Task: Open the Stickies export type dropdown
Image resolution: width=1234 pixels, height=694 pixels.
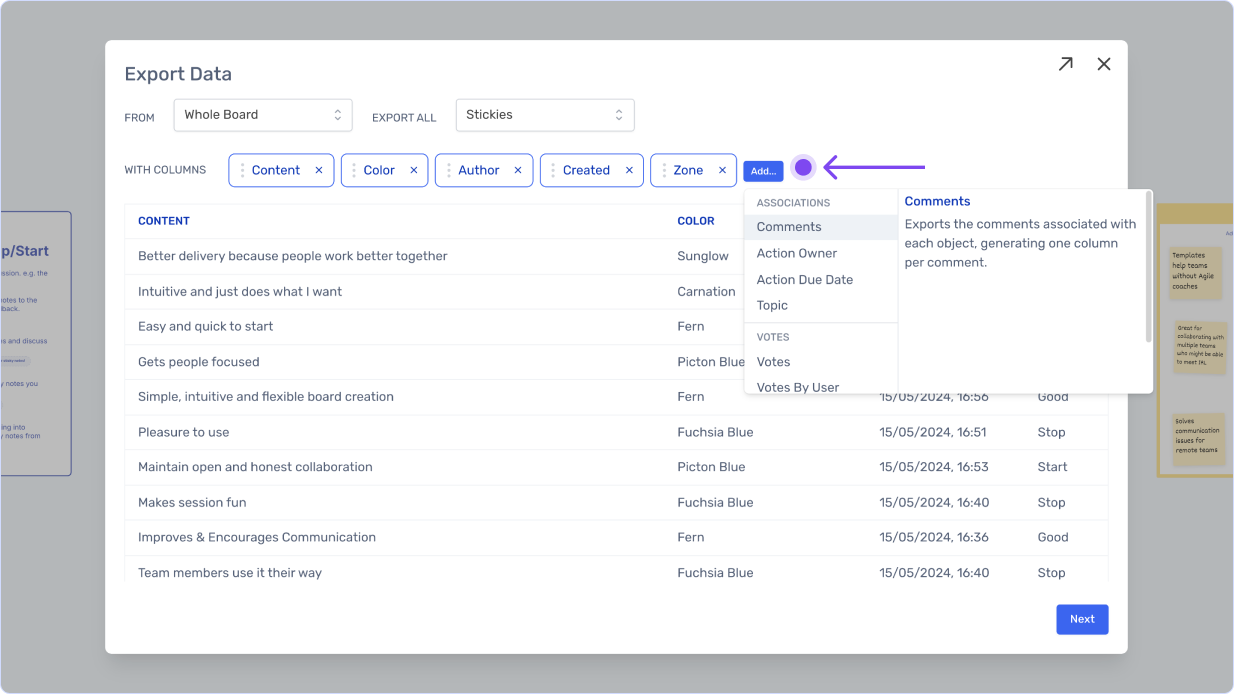Action: coord(544,115)
